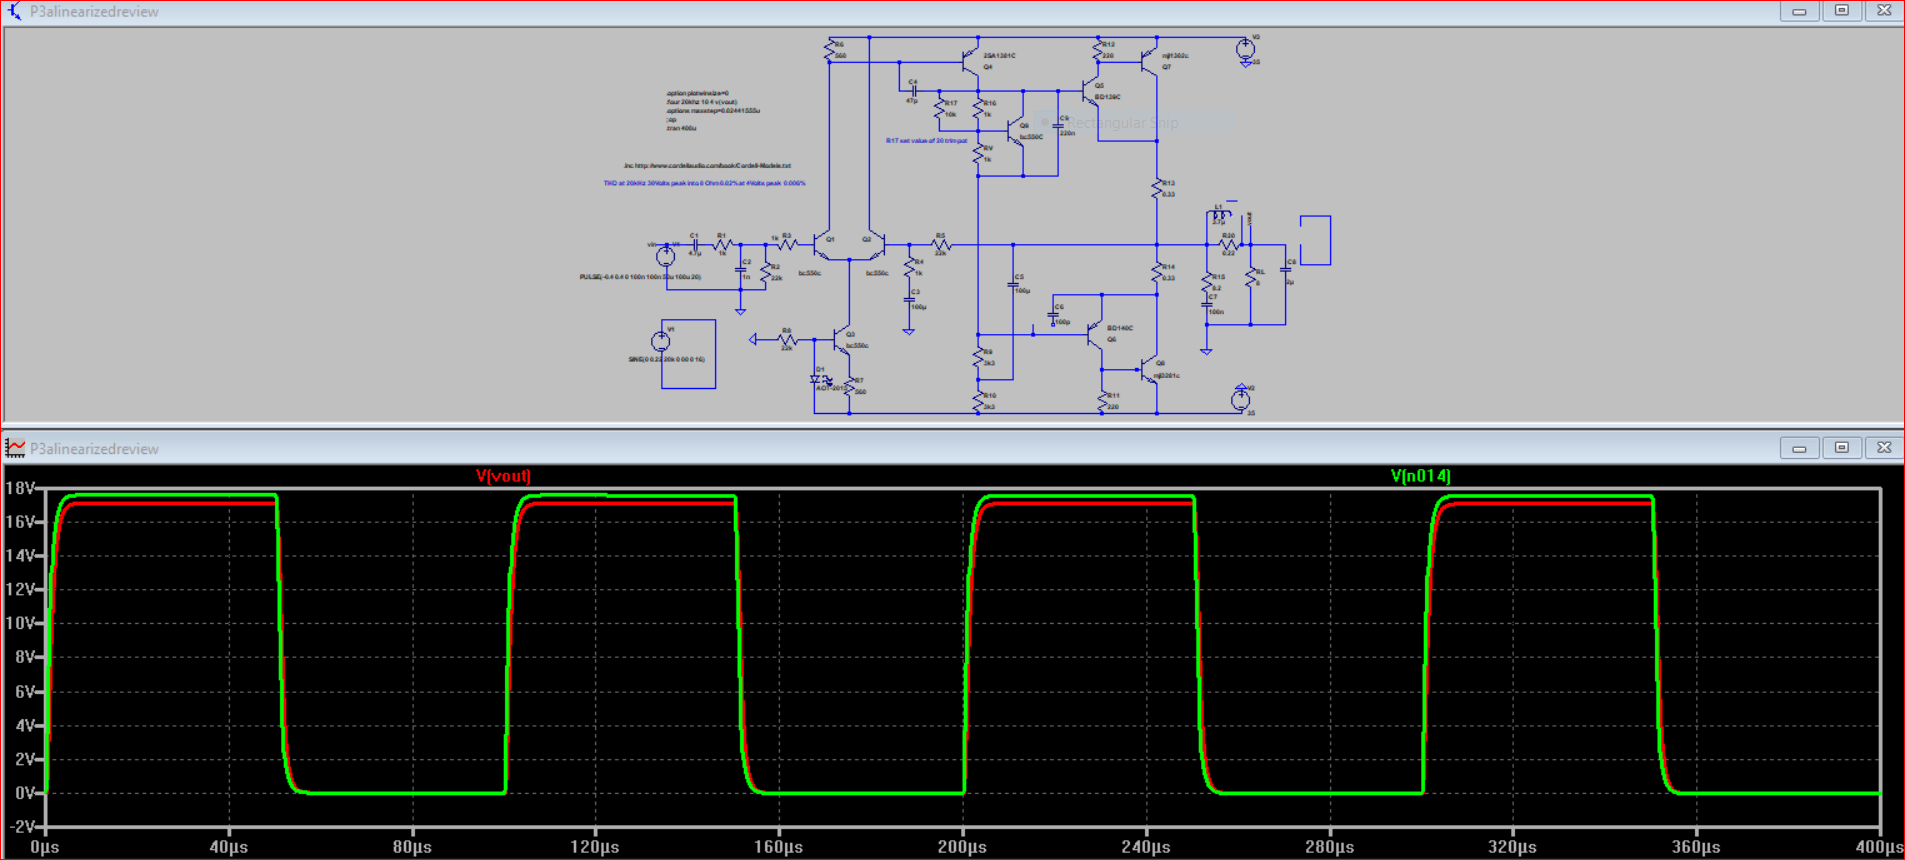Viewport: 1905px width, 860px height.
Task: Select feedback resistor R5 22k
Action: coord(940,244)
